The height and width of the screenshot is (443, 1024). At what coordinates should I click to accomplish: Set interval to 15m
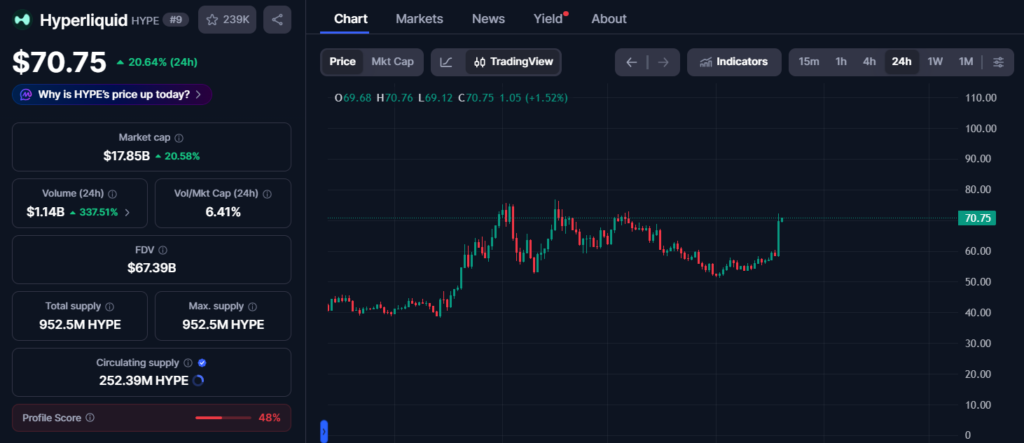click(808, 62)
